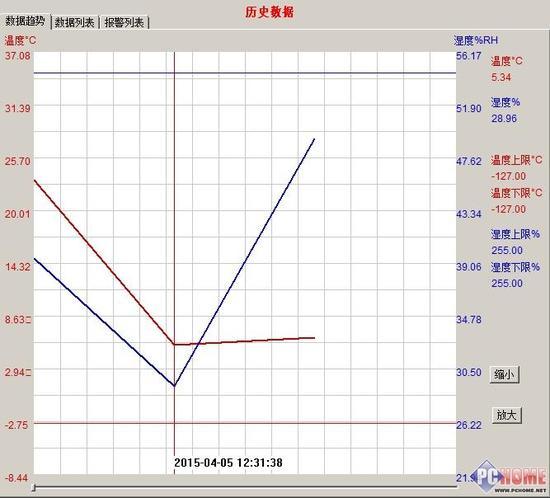550x498 pixels.
Task: Click the slider handle below the chart
Action: [x=34, y=487]
